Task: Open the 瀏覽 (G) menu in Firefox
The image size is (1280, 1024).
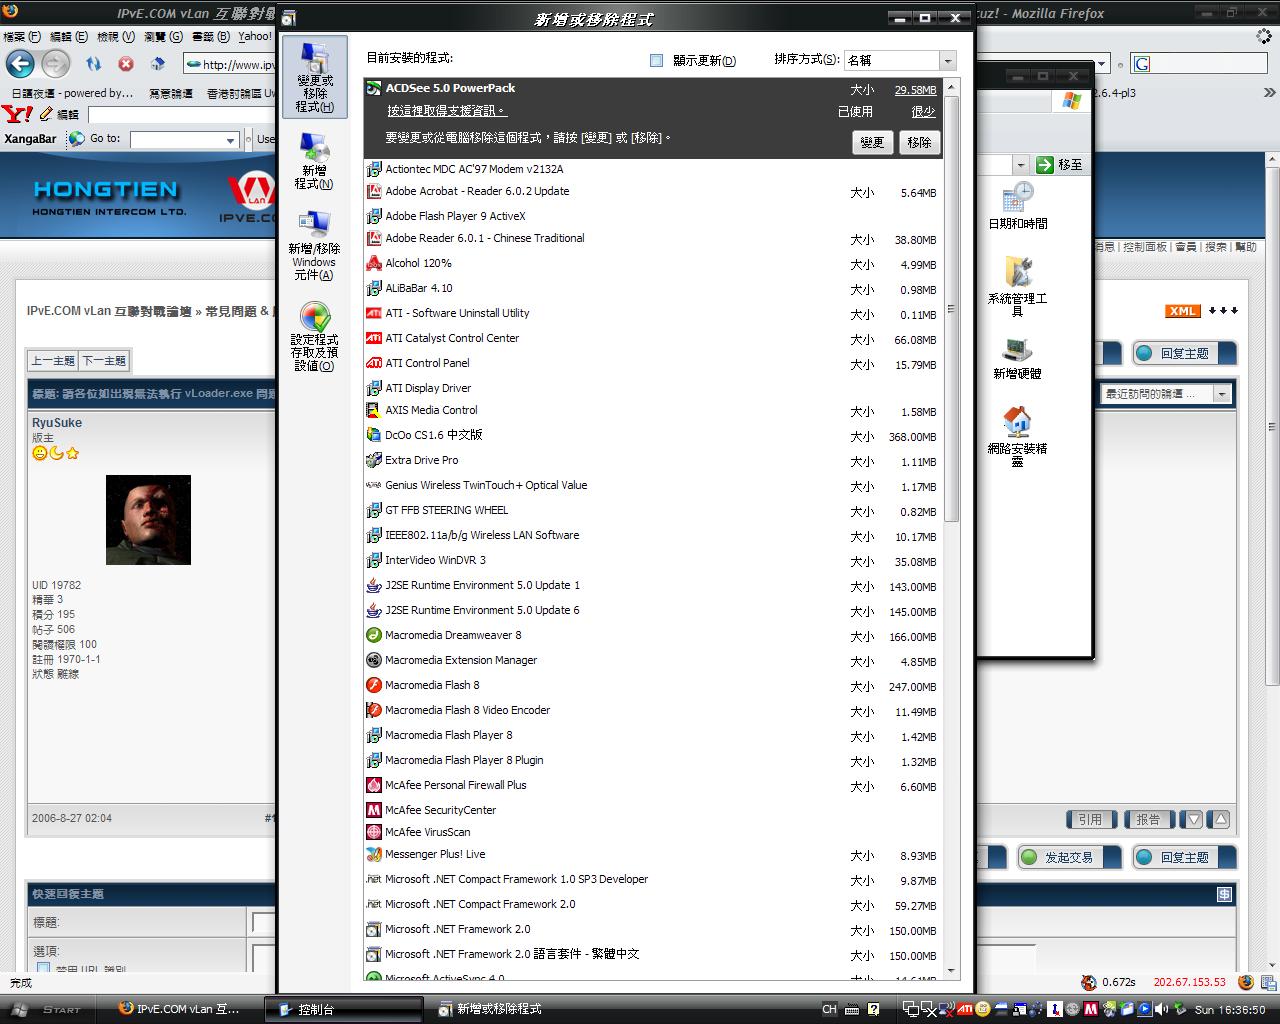Action: [163, 36]
